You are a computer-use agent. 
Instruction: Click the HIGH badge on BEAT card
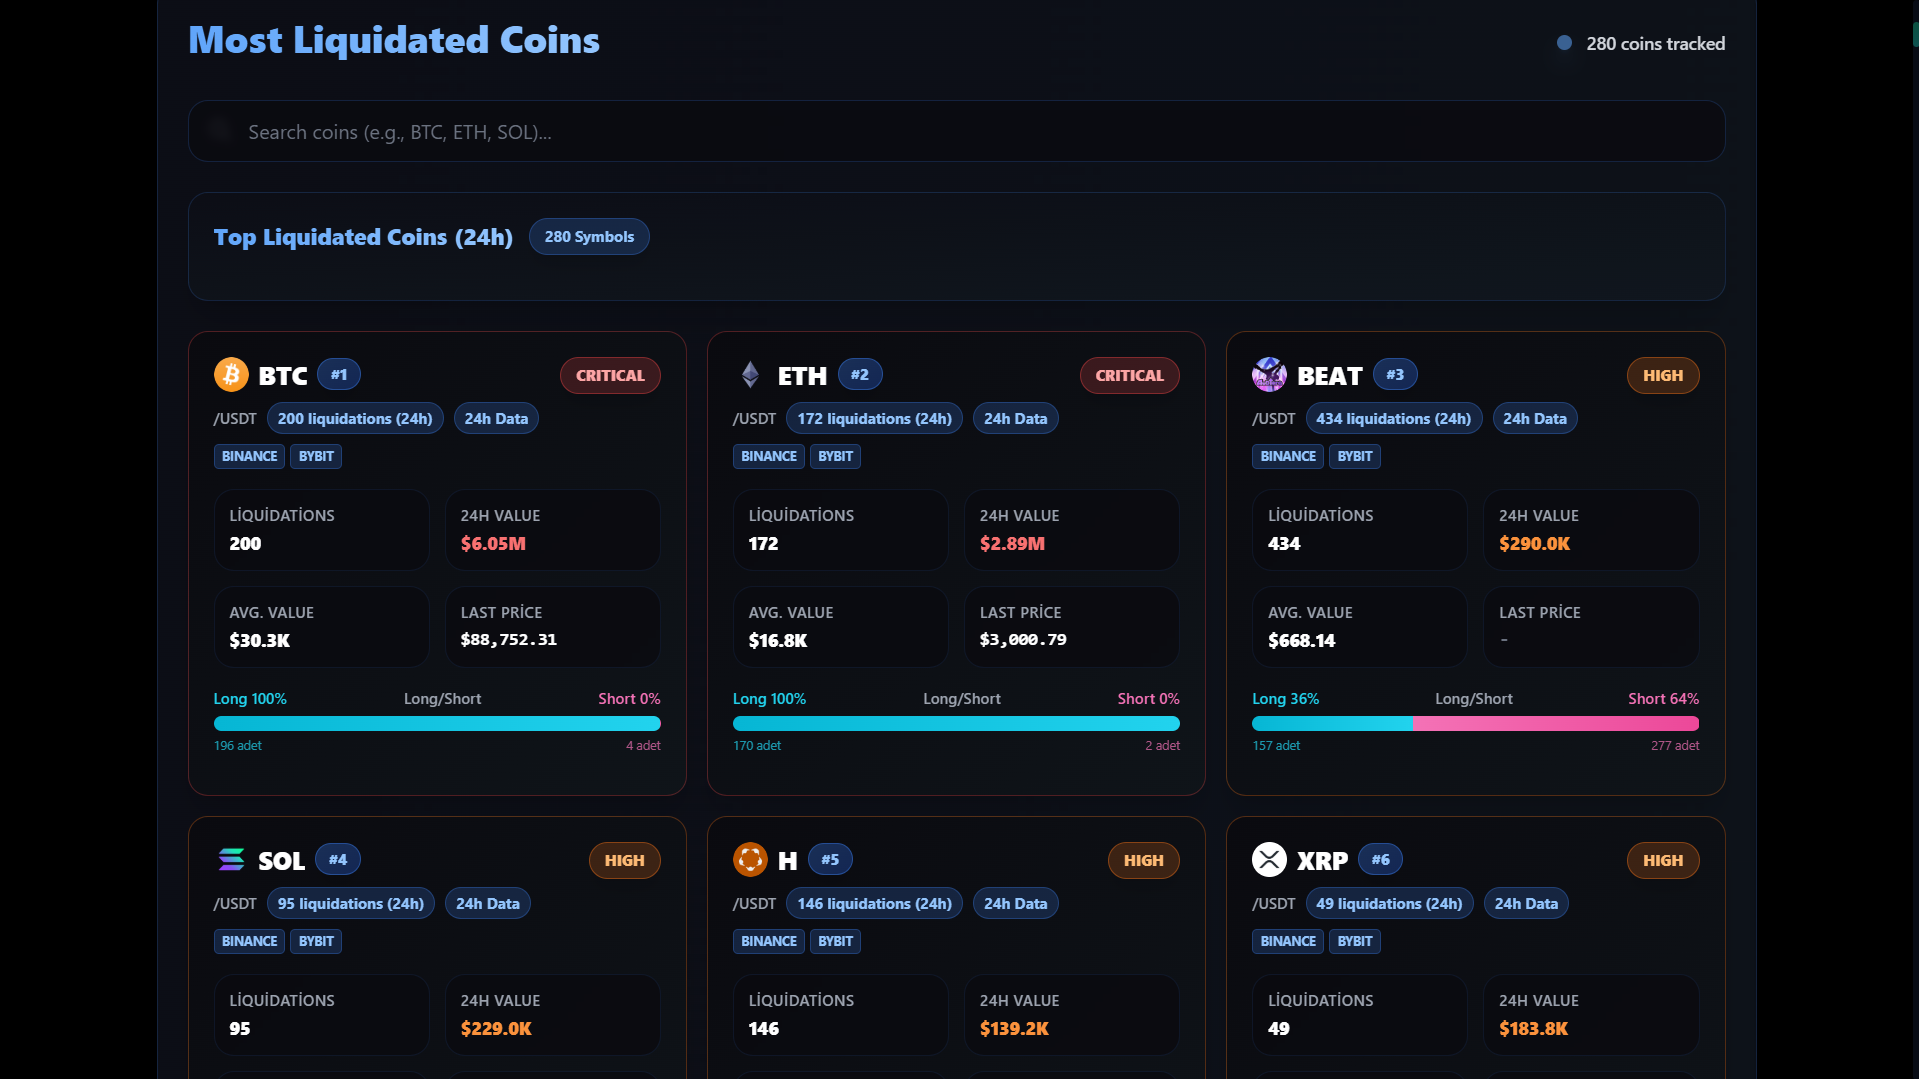(1662, 376)
